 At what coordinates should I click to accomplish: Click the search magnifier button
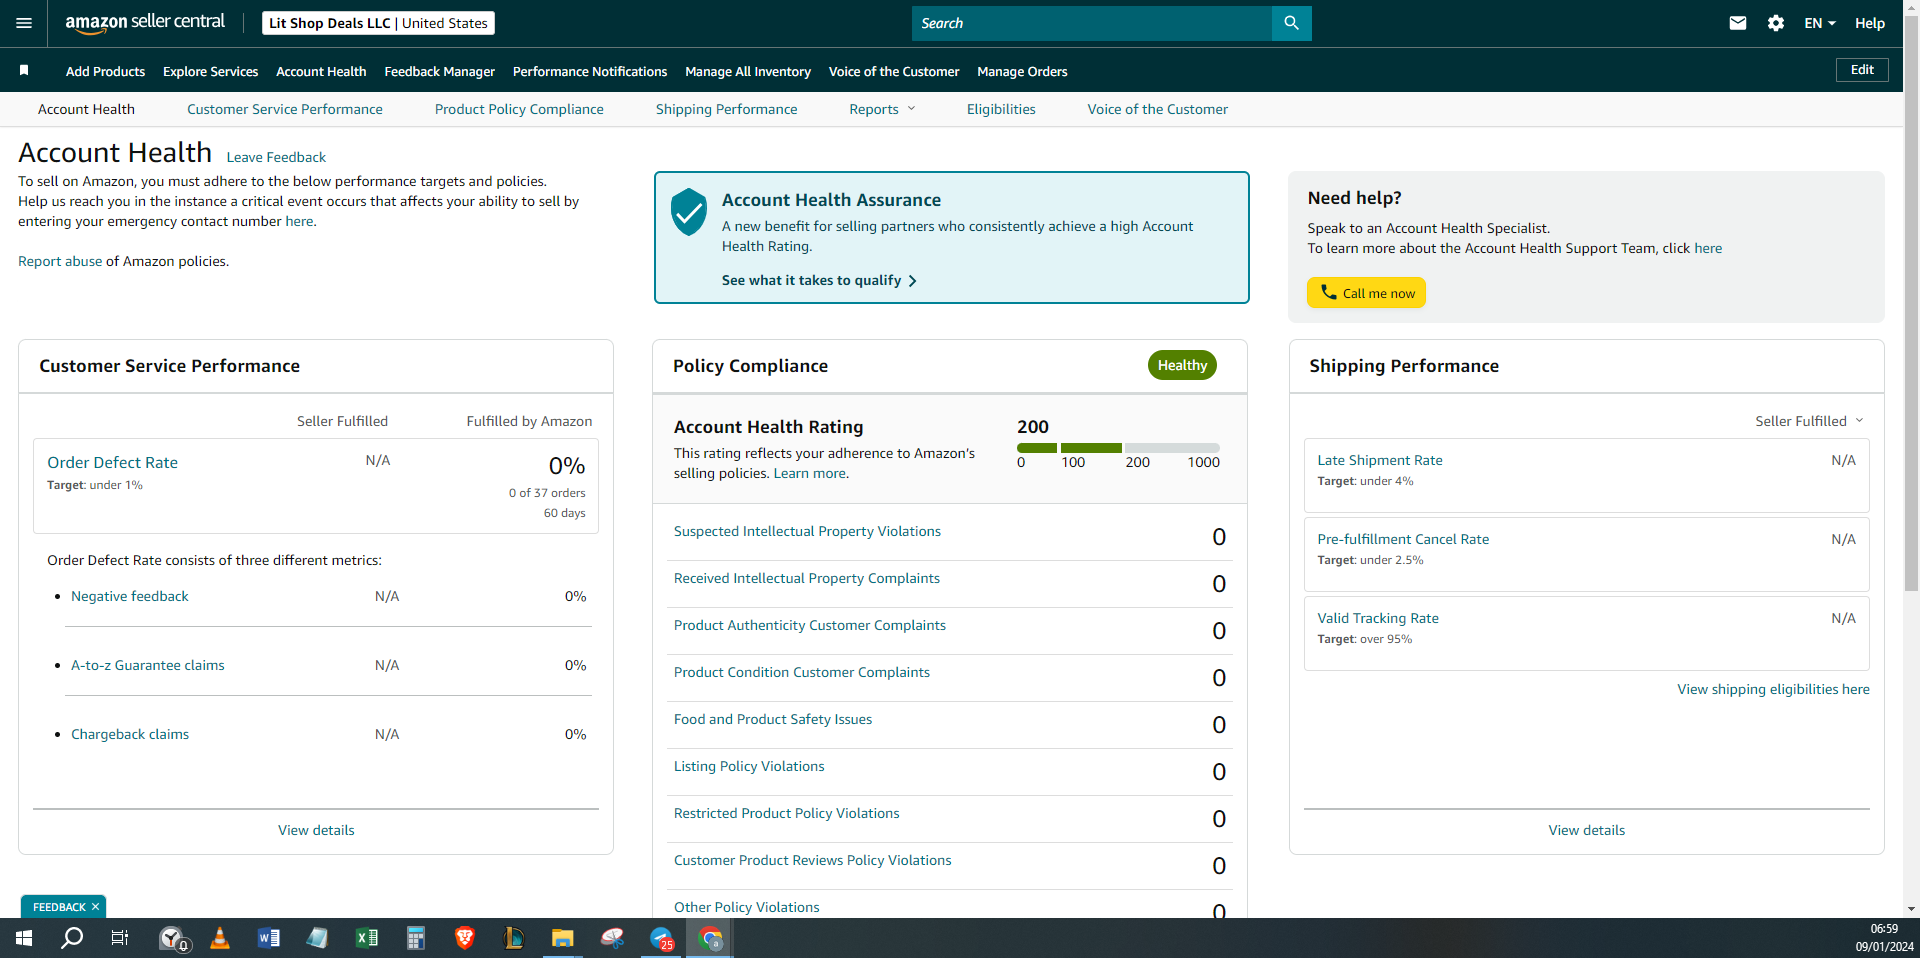coord(1291,23)
